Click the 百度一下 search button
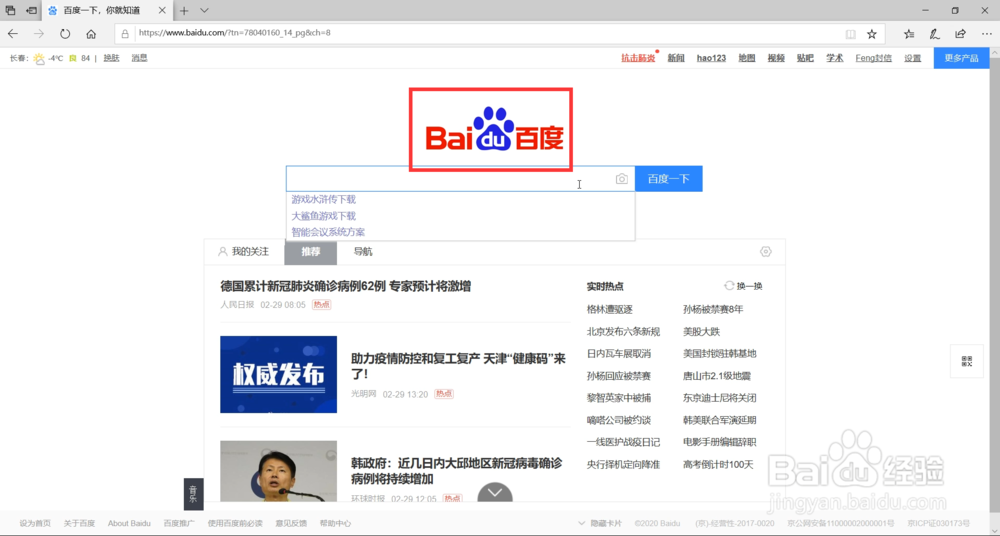Image resolution: width=1000 pixels, height=536 pixels. pyautogui.click(x=668, y=179)
